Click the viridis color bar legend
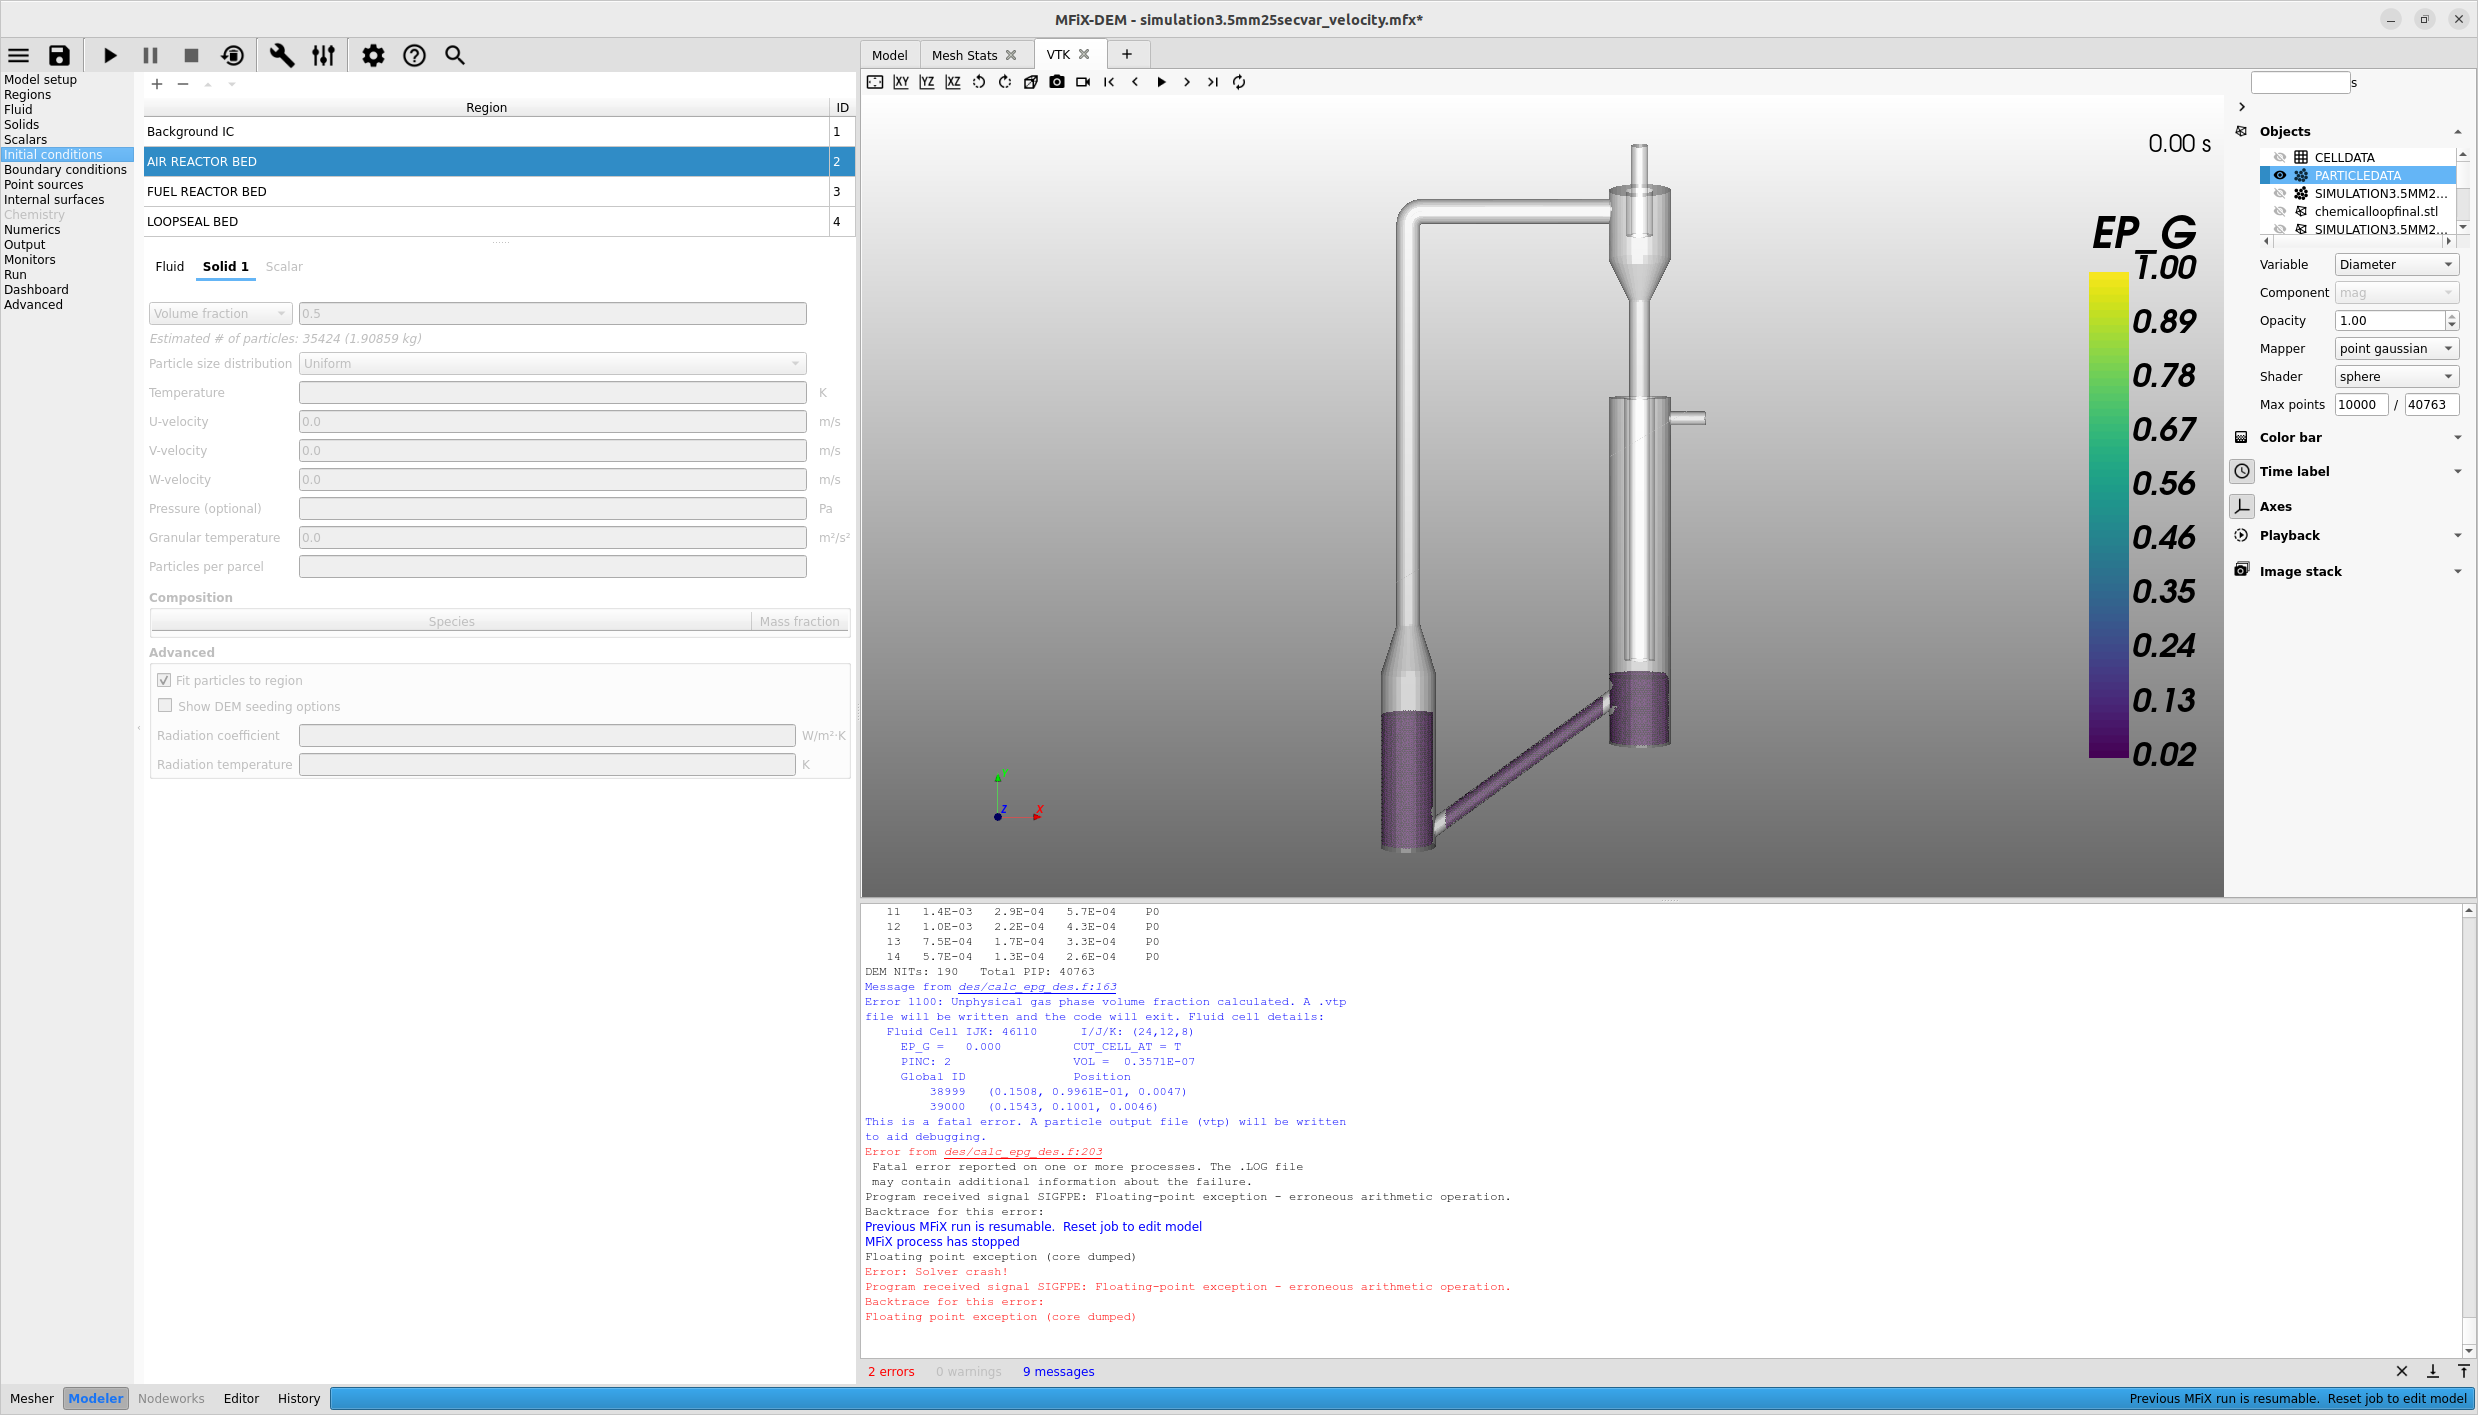2478x1415 pixels. point(2108,515)
